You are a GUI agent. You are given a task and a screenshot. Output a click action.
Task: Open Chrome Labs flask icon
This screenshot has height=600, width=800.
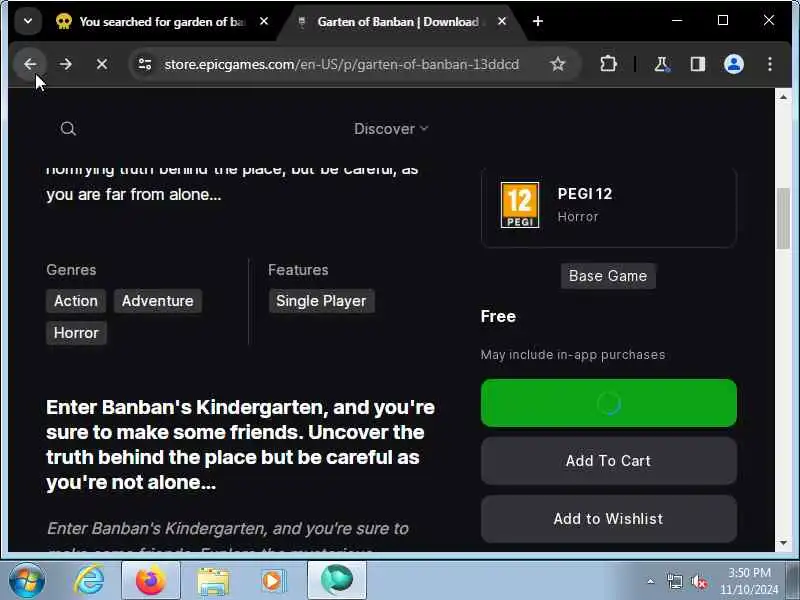[x=662, y=64]
